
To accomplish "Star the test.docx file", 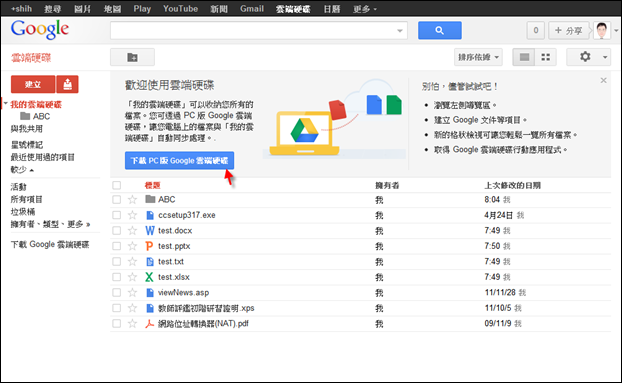I will 132,230.
